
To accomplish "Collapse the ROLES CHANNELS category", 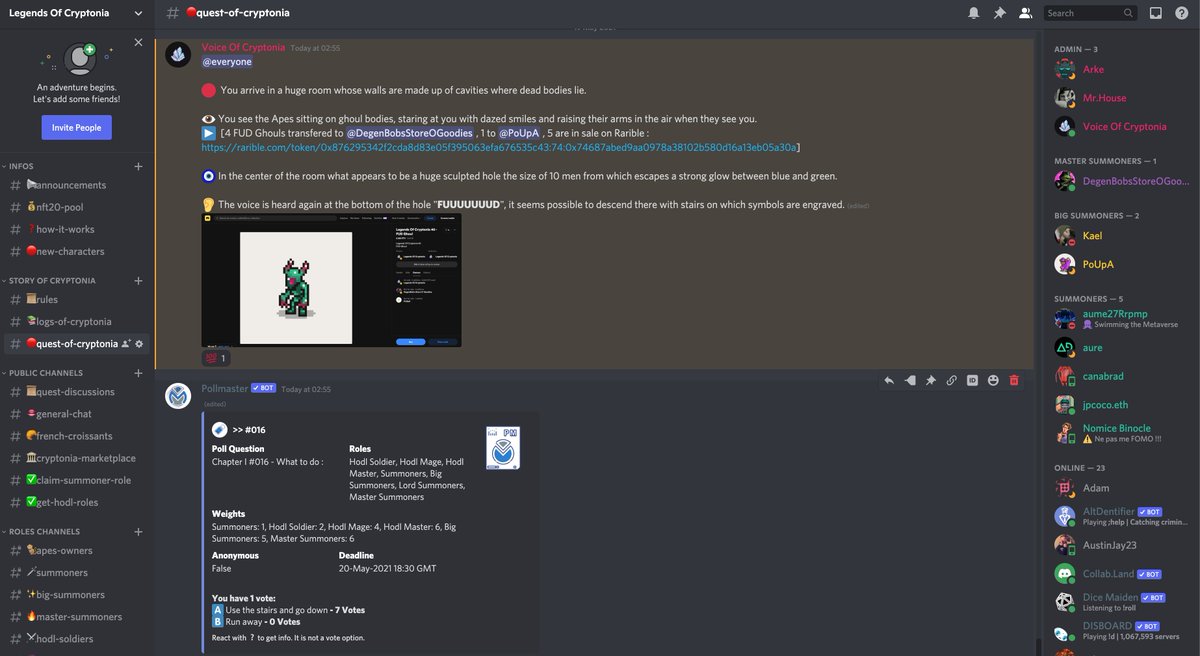I will click(42, 531).
